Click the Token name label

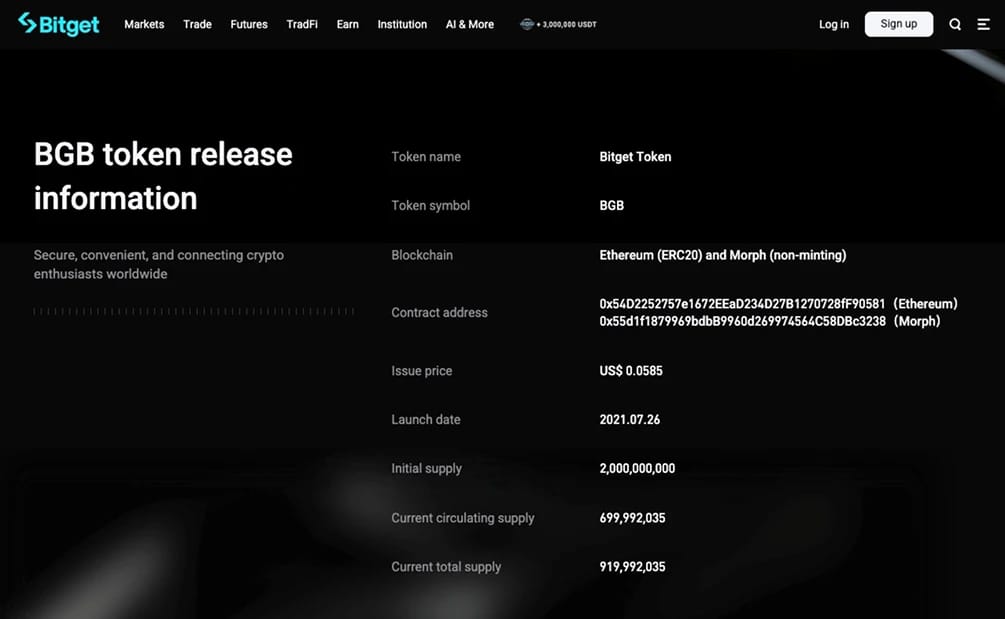426,157
